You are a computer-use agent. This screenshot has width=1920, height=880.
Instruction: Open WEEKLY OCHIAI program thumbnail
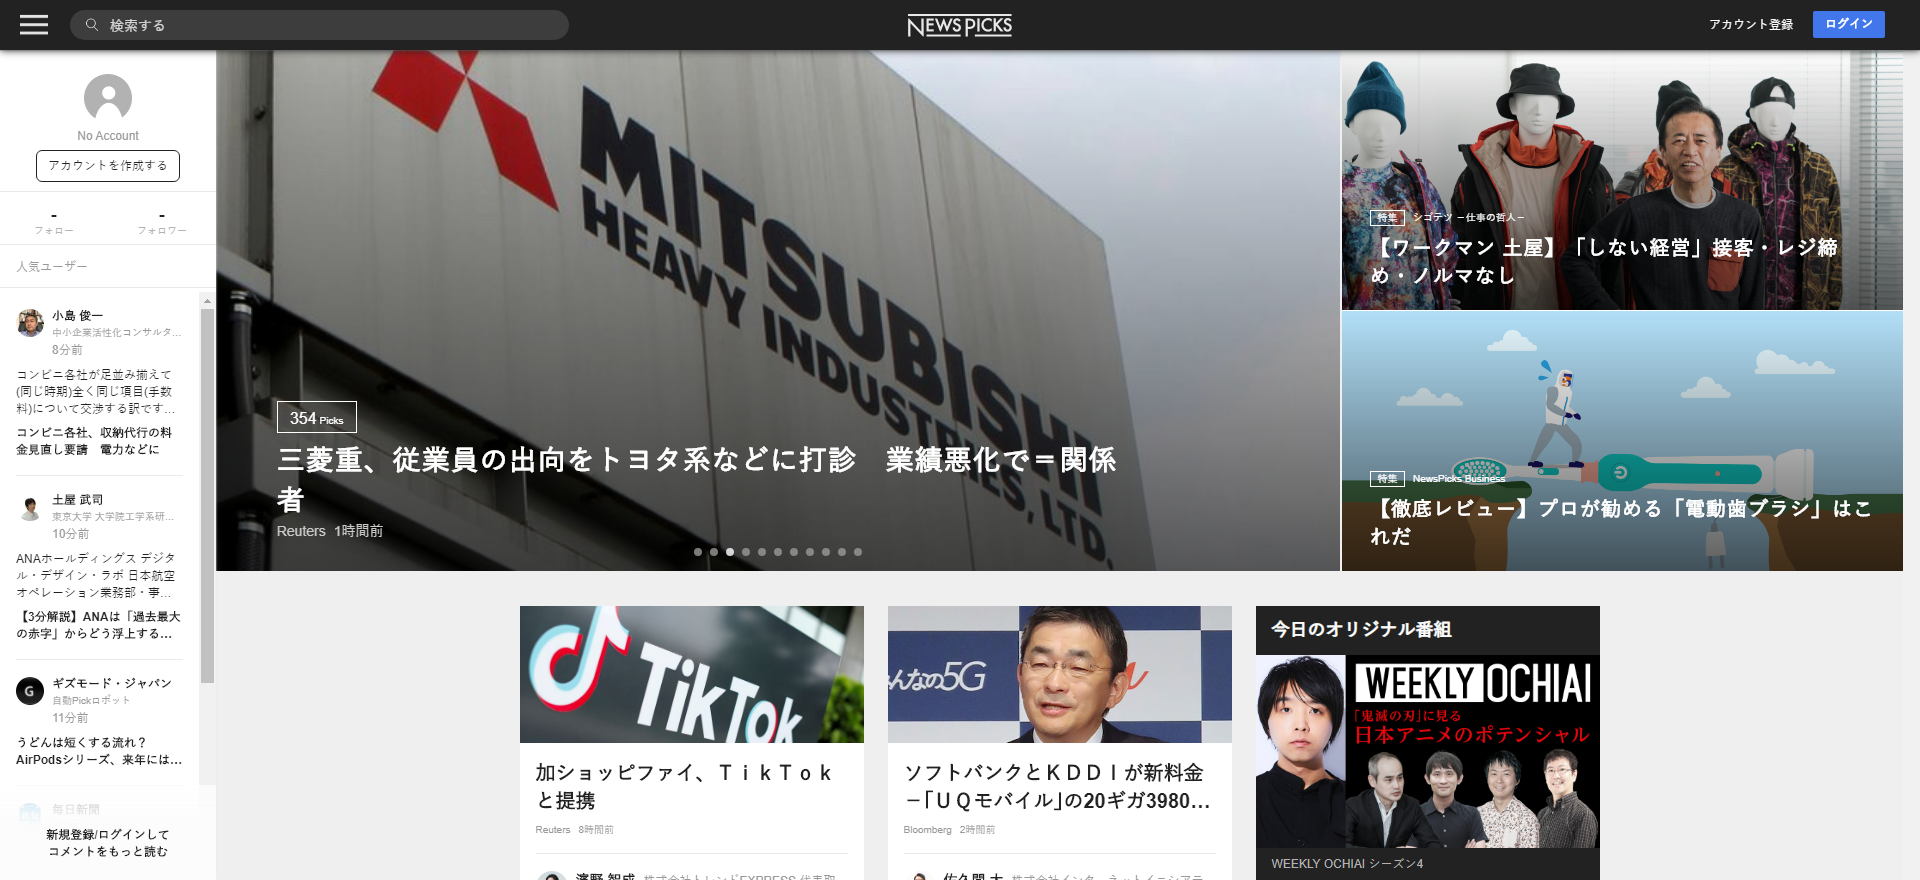pos(1428,751)
